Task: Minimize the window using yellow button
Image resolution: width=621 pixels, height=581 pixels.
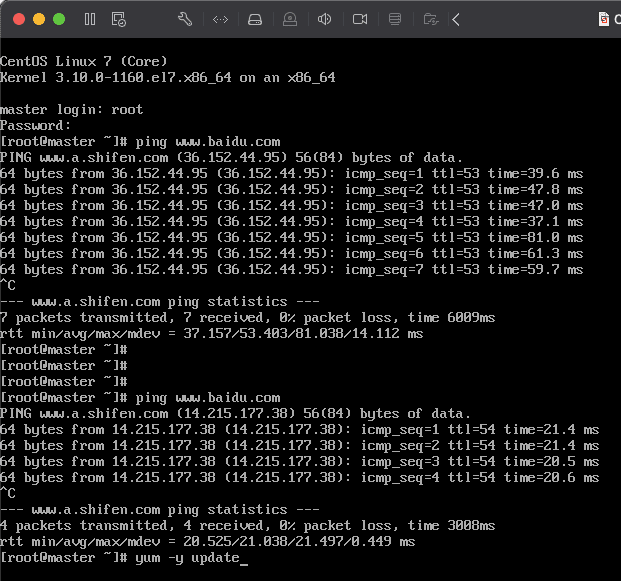Action: point(39,19)
